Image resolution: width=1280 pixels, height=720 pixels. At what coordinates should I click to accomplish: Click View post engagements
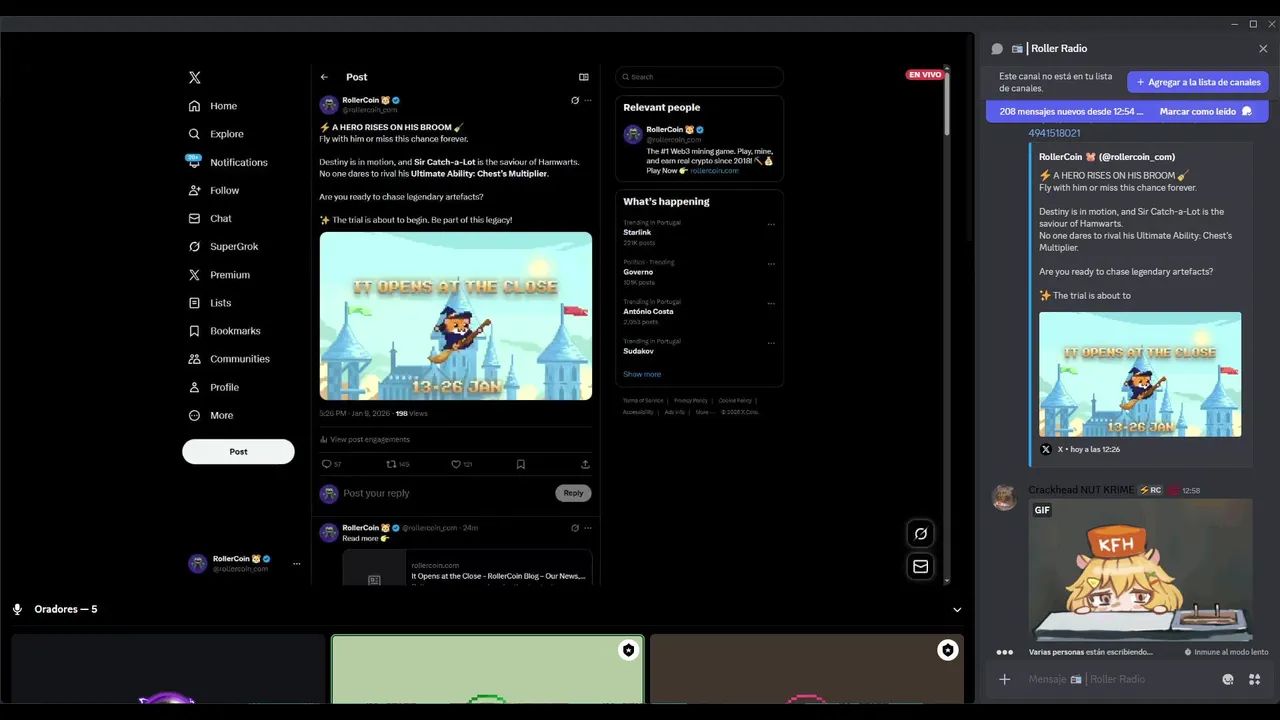[365, 439]
